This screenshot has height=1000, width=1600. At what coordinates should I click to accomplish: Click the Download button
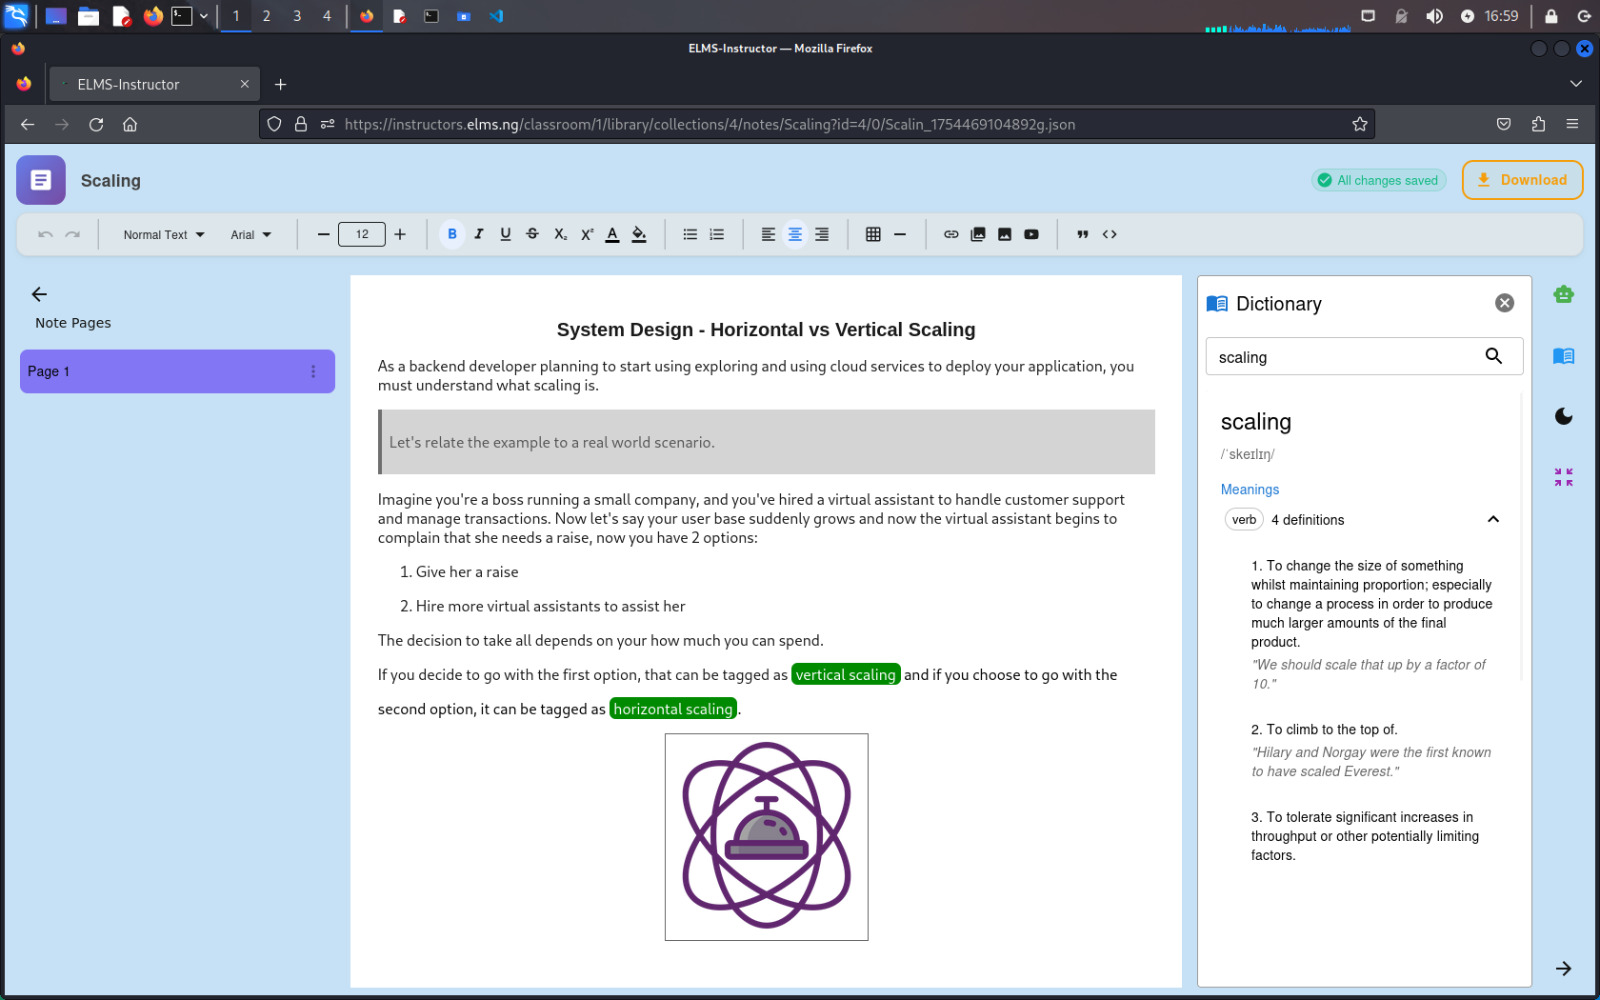point(1521,180)
